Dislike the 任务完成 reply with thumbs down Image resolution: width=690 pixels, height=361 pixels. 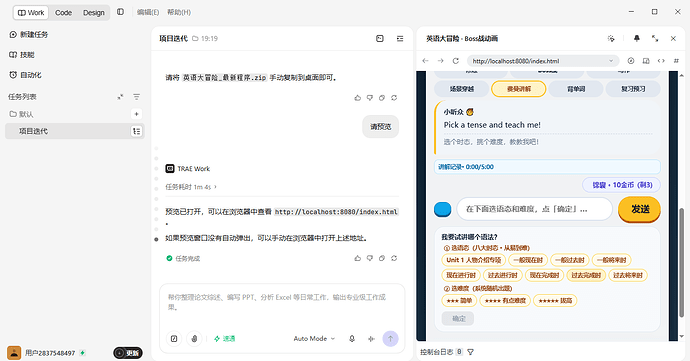click(x=370, y=258)
